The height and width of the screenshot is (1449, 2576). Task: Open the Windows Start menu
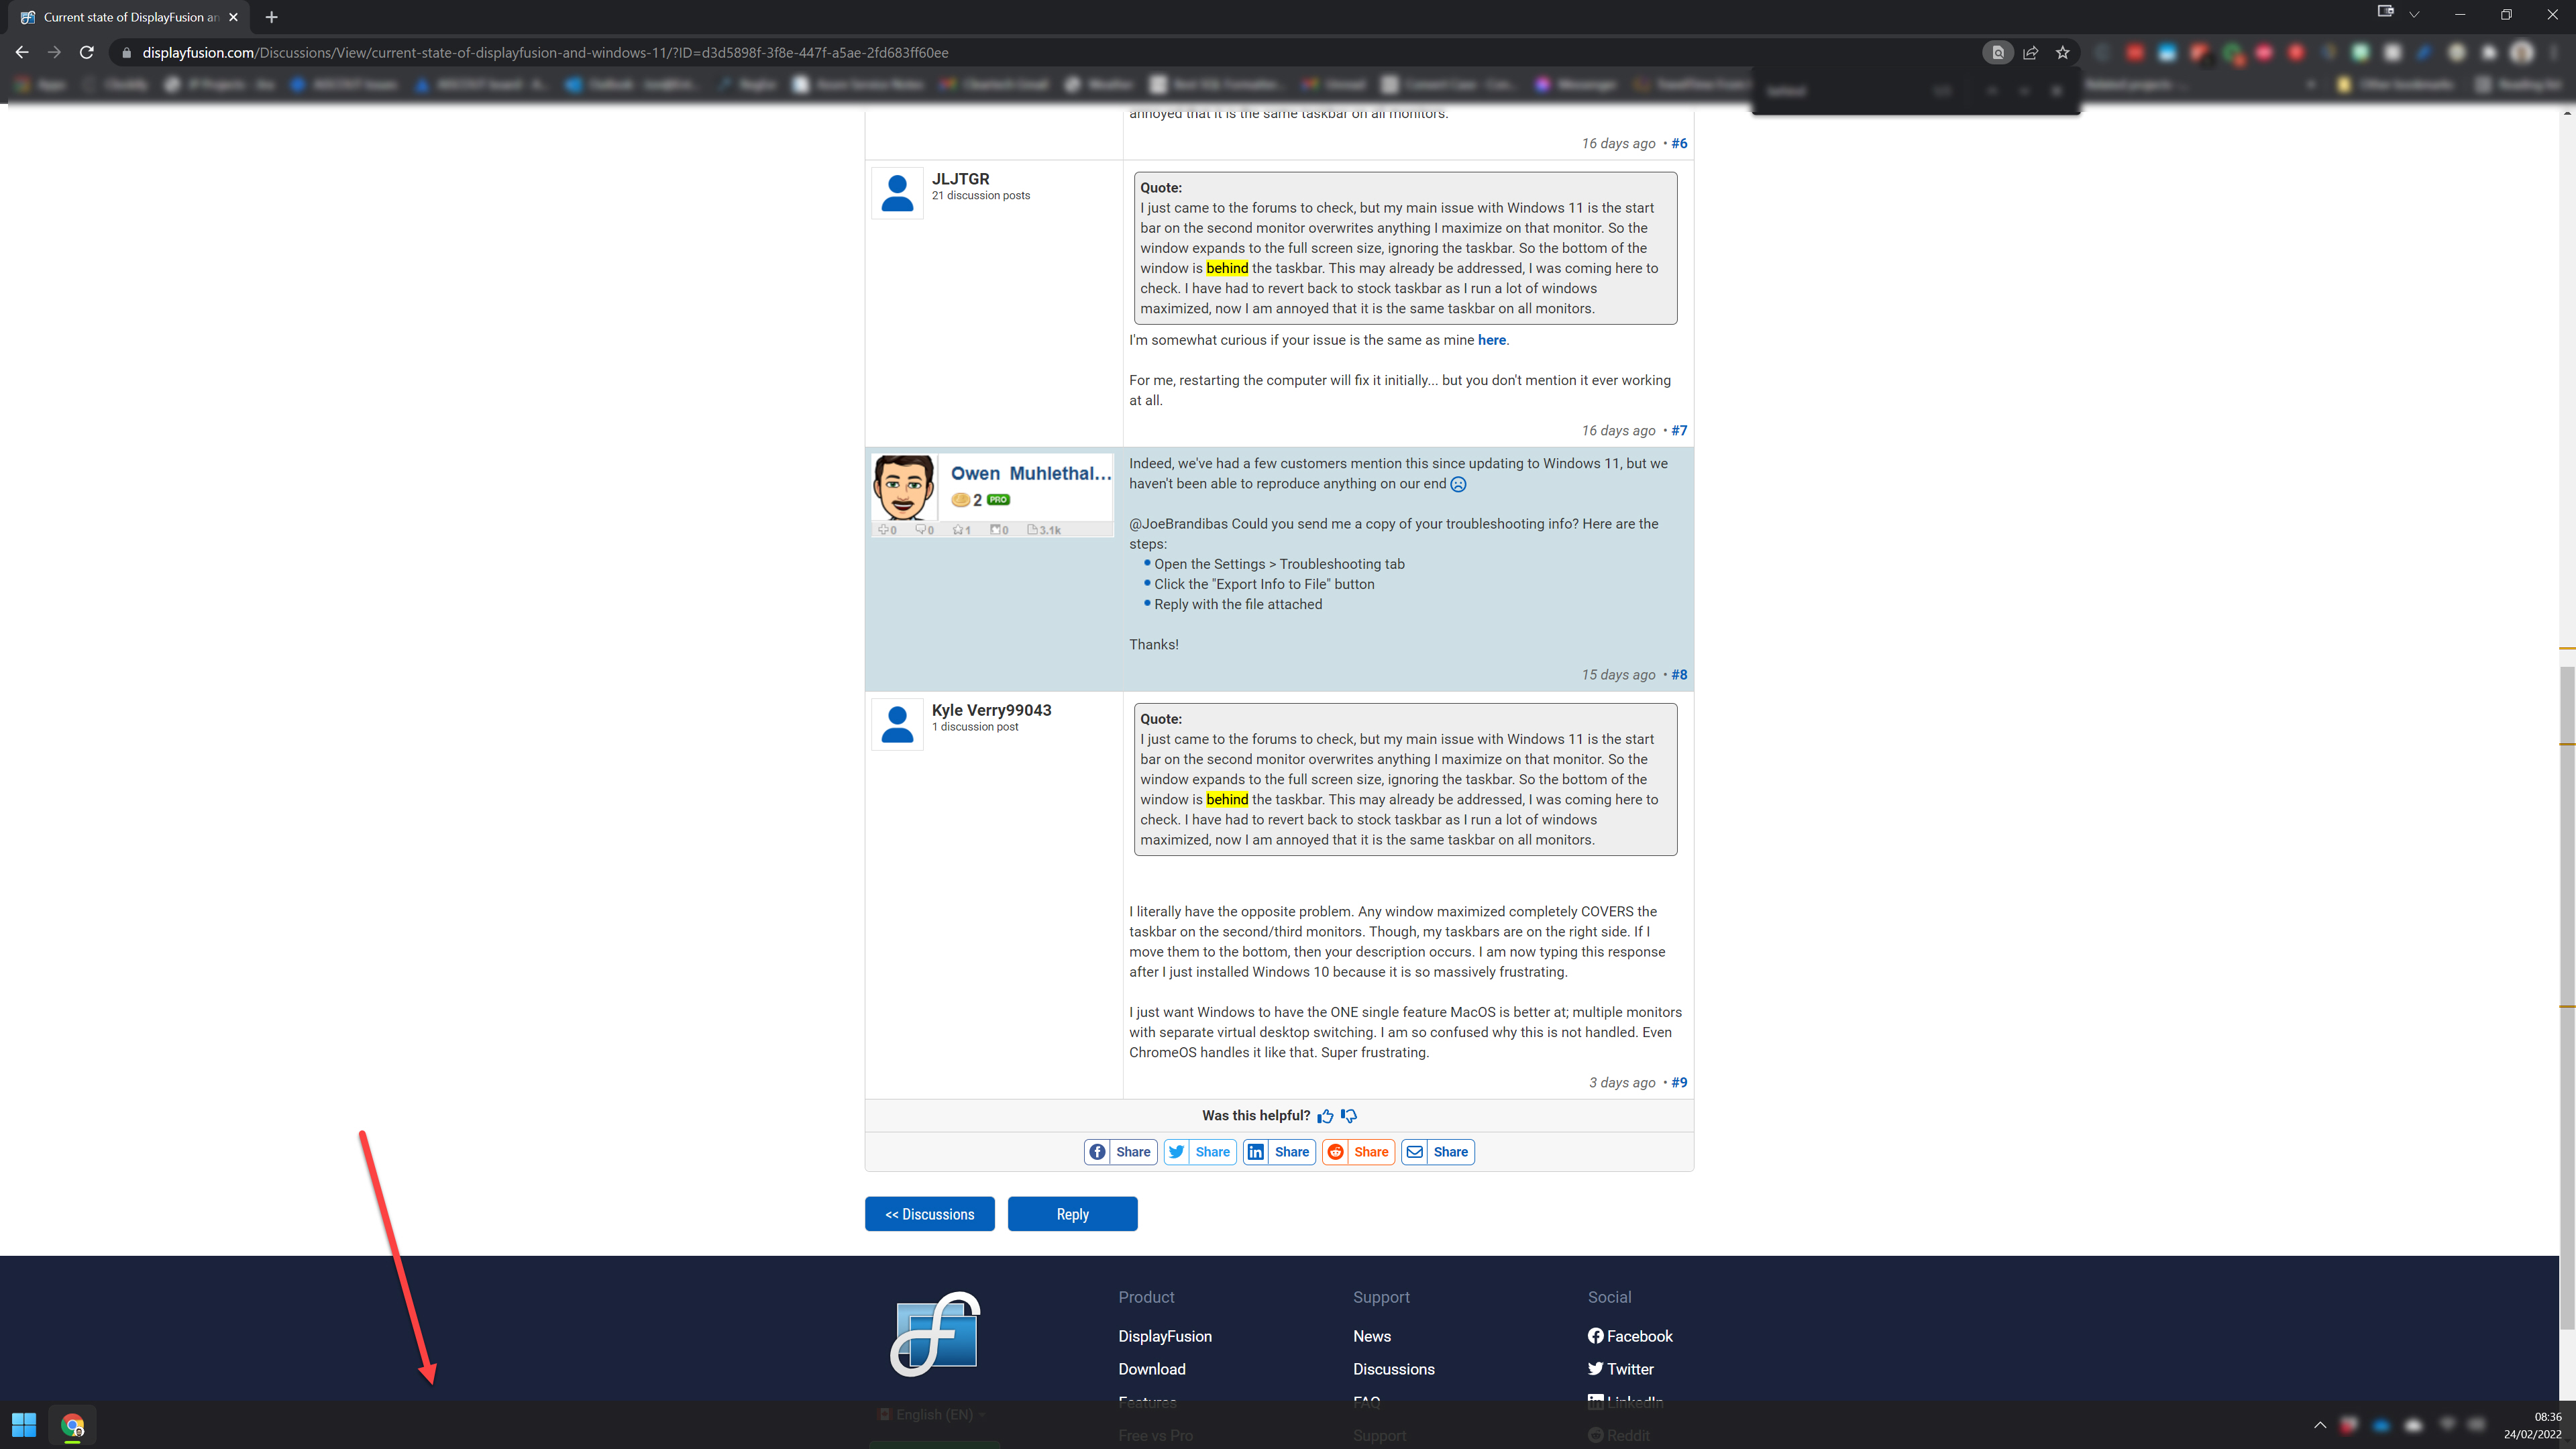click(x=24, y=1425)
